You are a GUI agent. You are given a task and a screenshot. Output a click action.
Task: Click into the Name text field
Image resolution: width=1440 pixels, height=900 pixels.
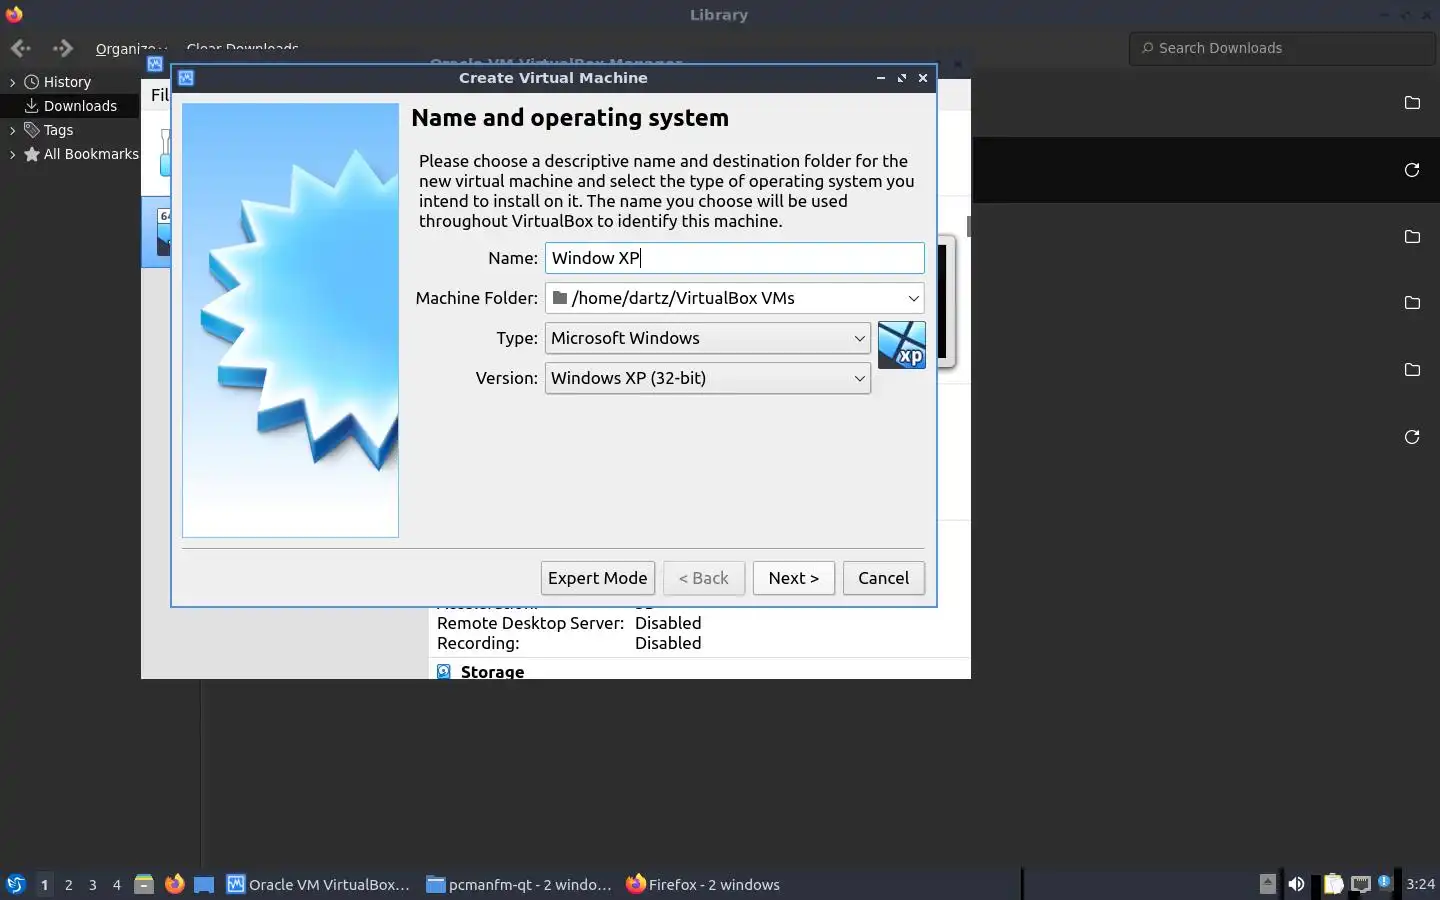coord(735,258)
